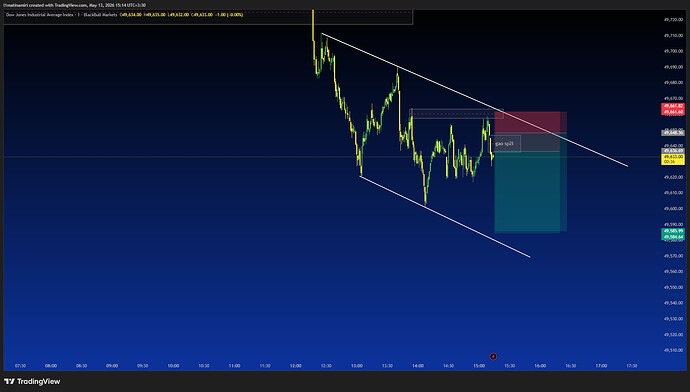Viewport: 690px width, 392px height.
Task: Click the 16:00 time axis label
Action: (x=540, y=366)
